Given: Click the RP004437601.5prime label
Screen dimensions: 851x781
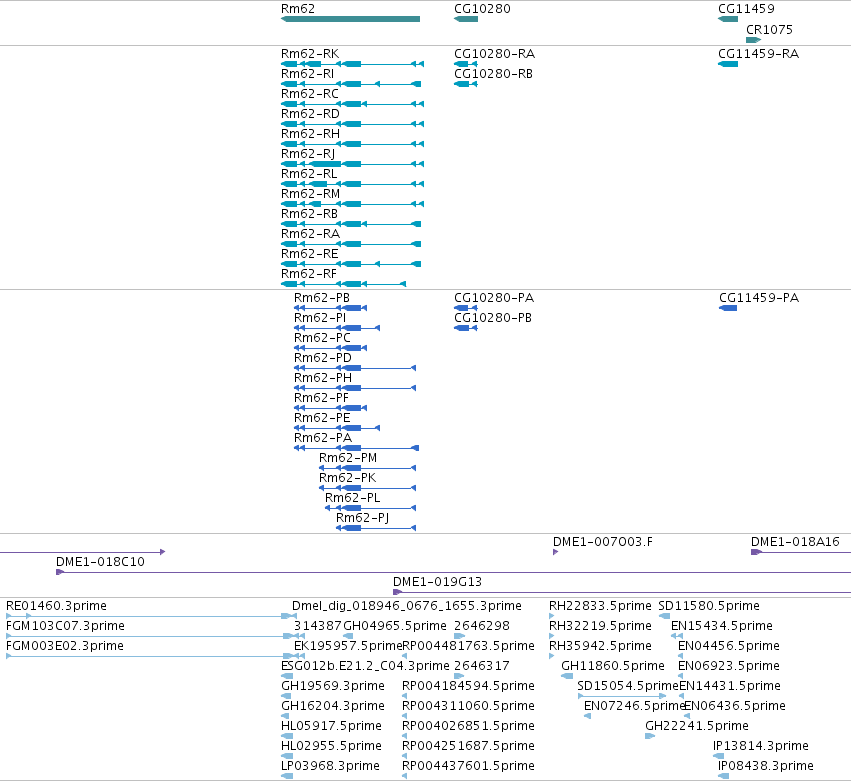Looking at the screenshot, I should tap(468, 766).
